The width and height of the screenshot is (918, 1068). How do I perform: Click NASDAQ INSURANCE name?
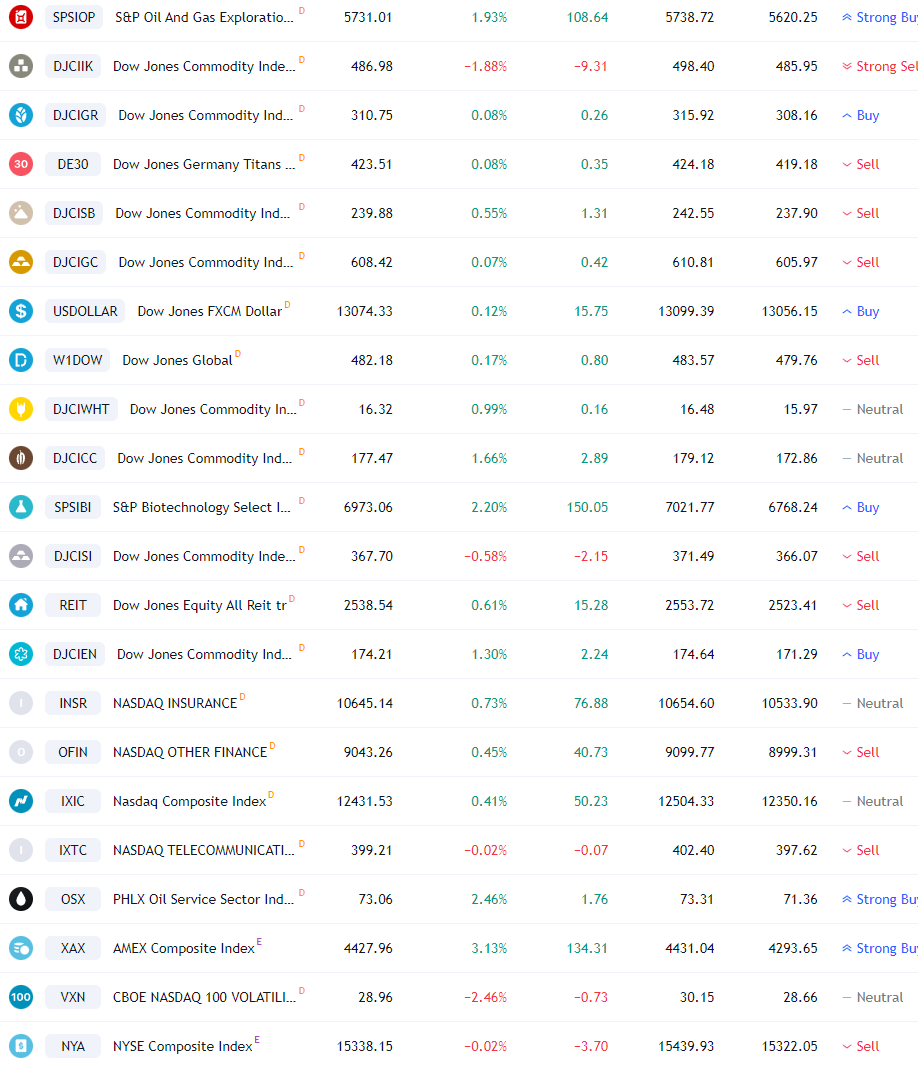coord(175,704)
